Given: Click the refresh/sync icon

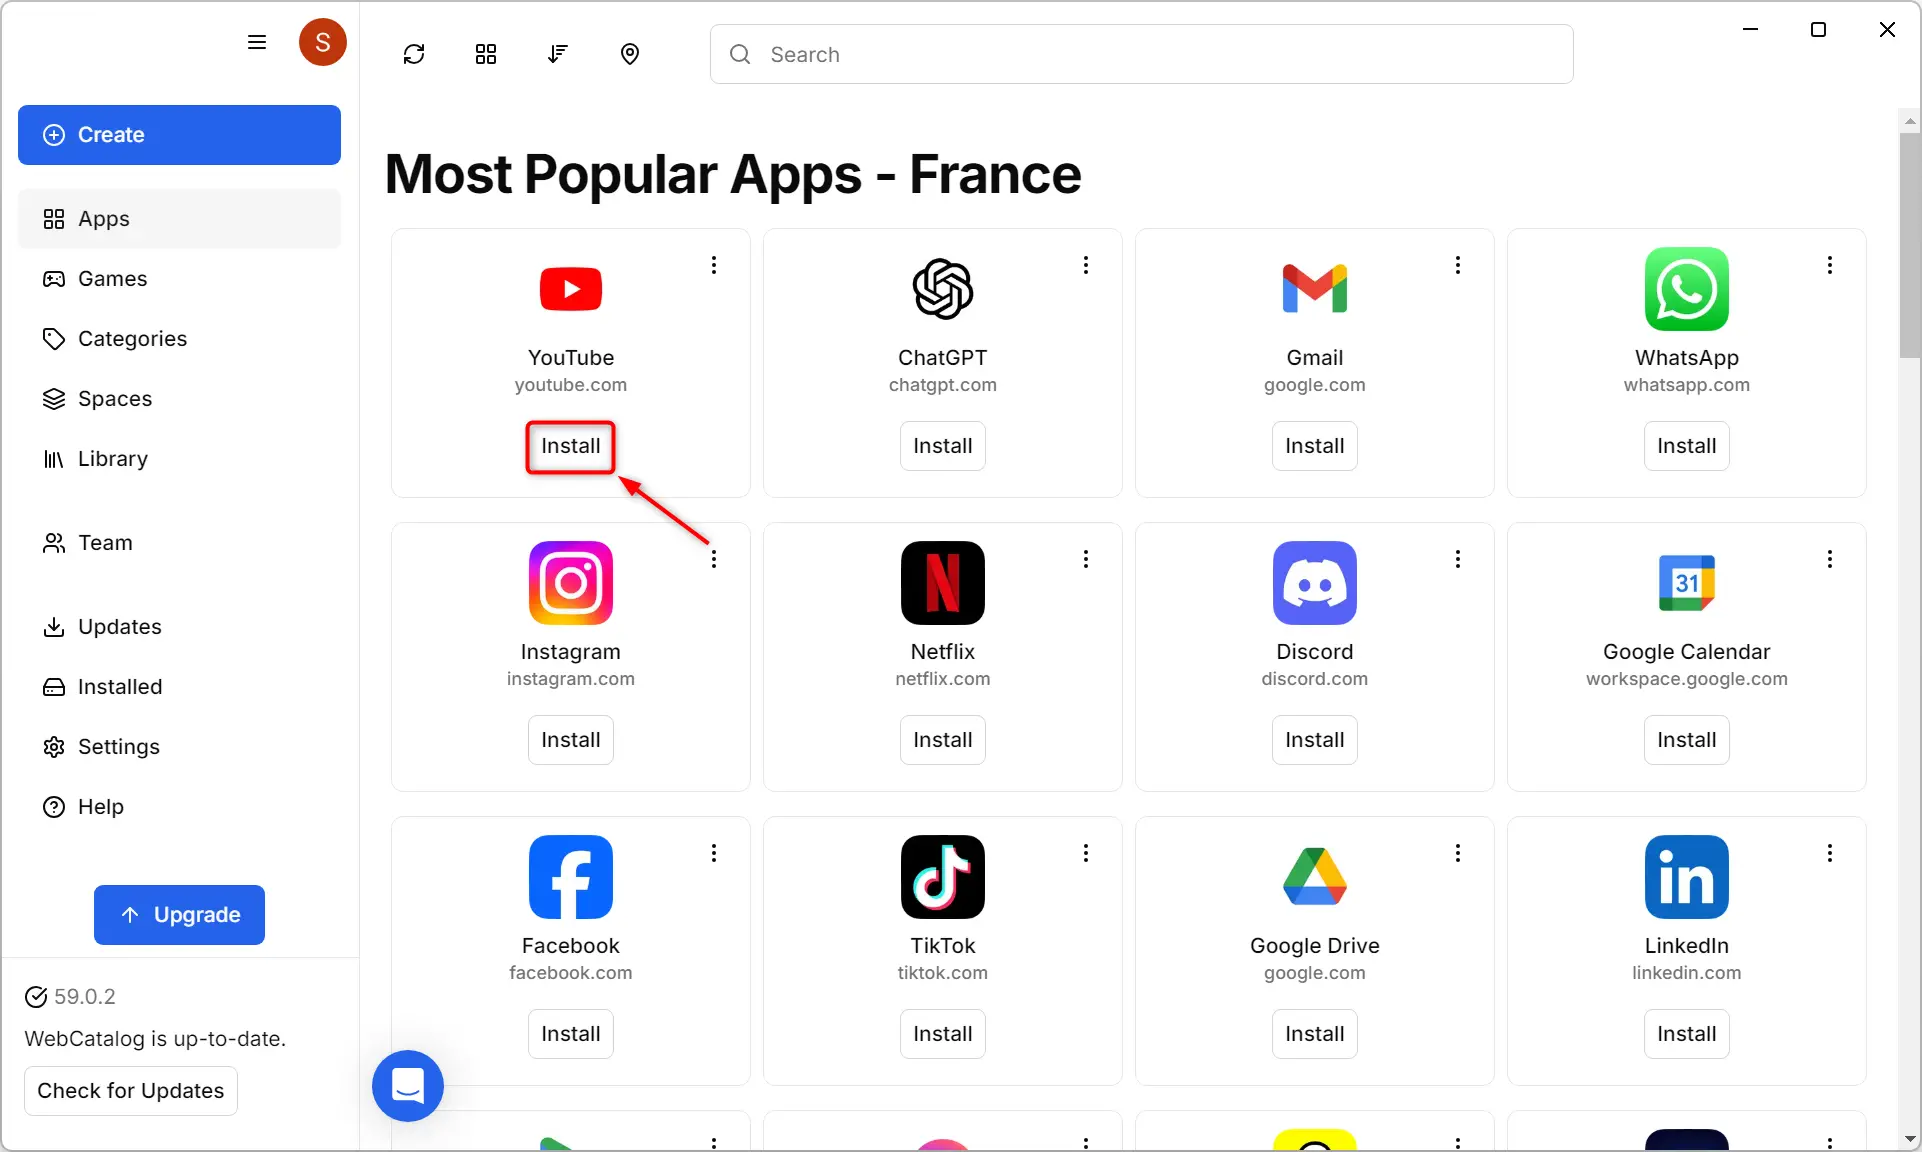Looking at the screenshot, I should pyautogui.click(x=415, y=55).
